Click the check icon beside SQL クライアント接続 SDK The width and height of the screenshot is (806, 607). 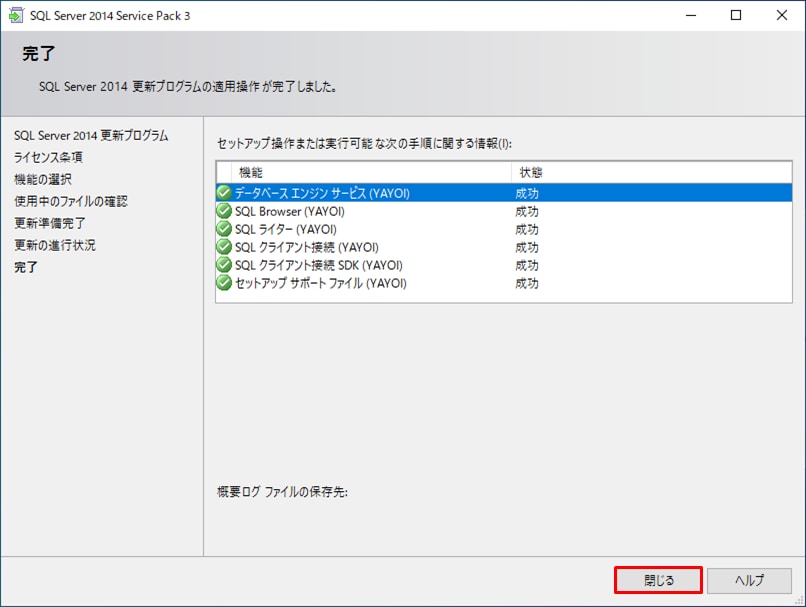point(224,265)
